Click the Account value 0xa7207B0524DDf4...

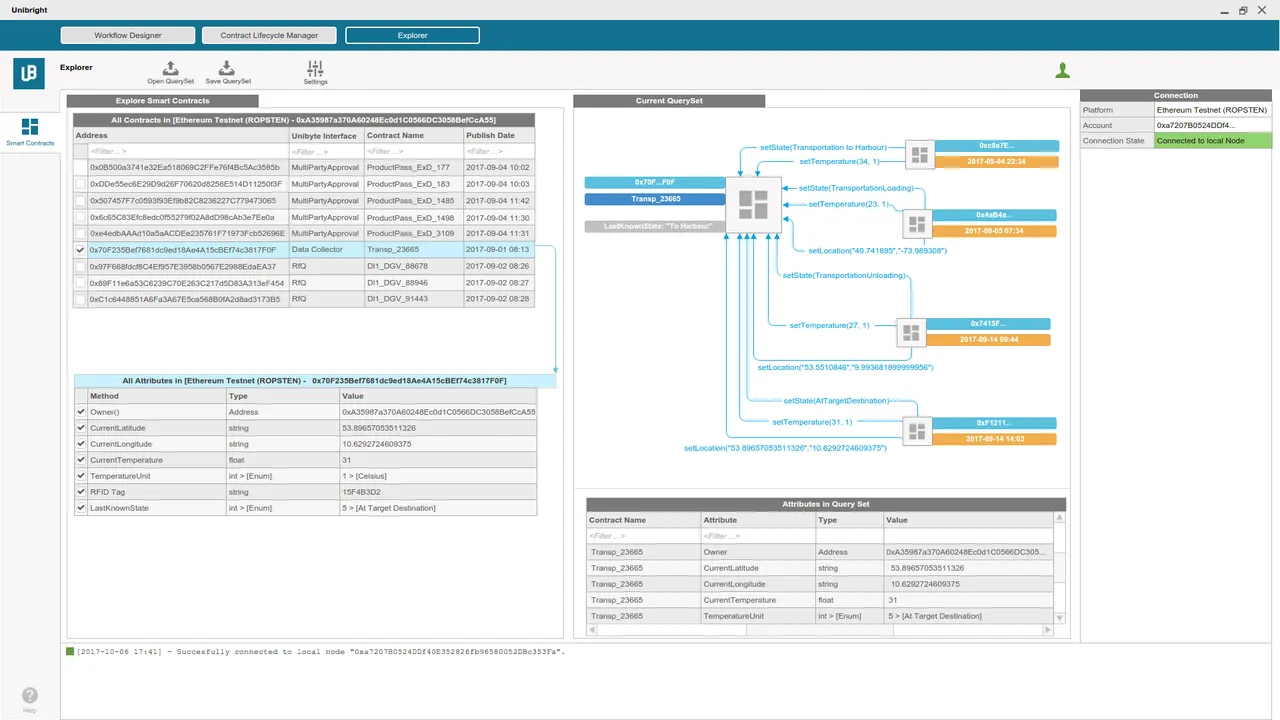(x=1212, y=125)
